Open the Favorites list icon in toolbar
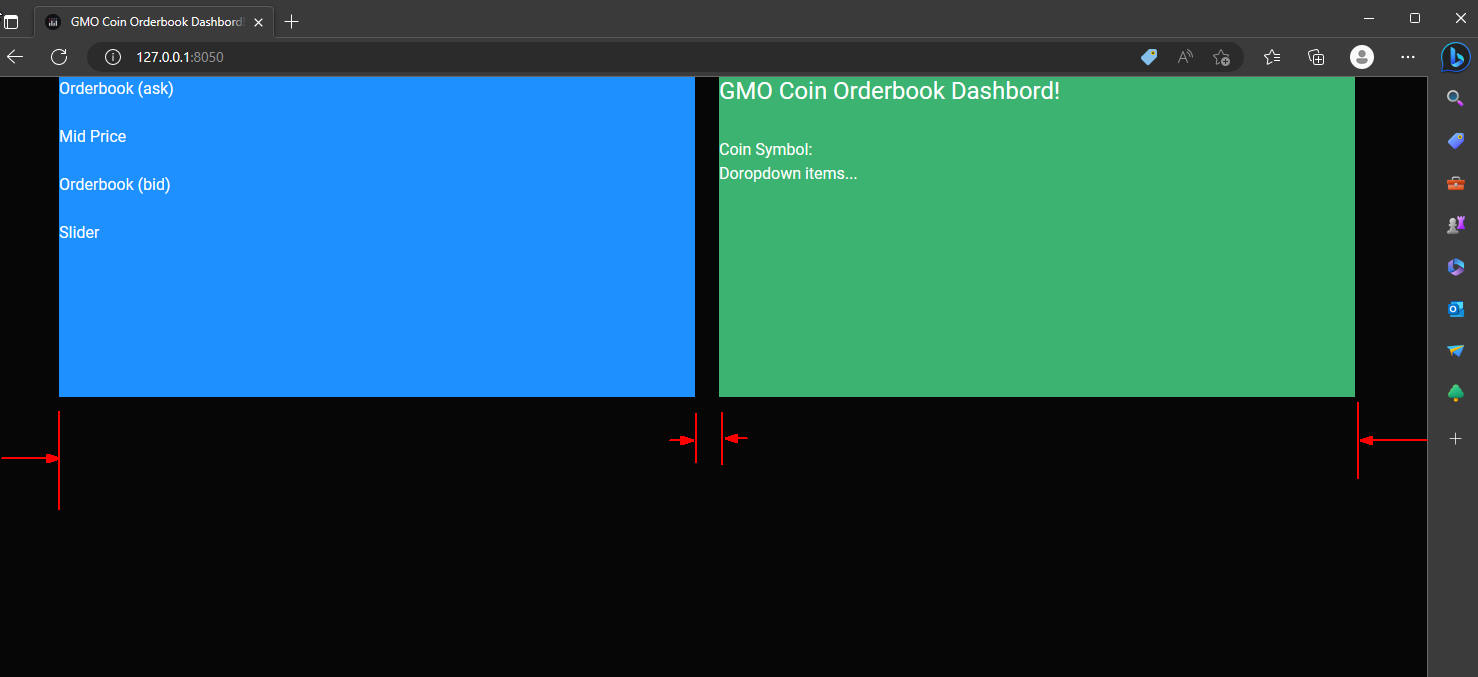Viewport: 1478px width, 677px height. (1272, 57)
